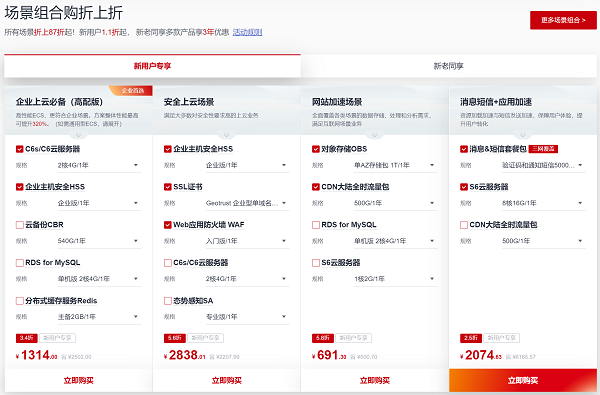
Task: Click the ¥1314 price text
Action: 37,356
